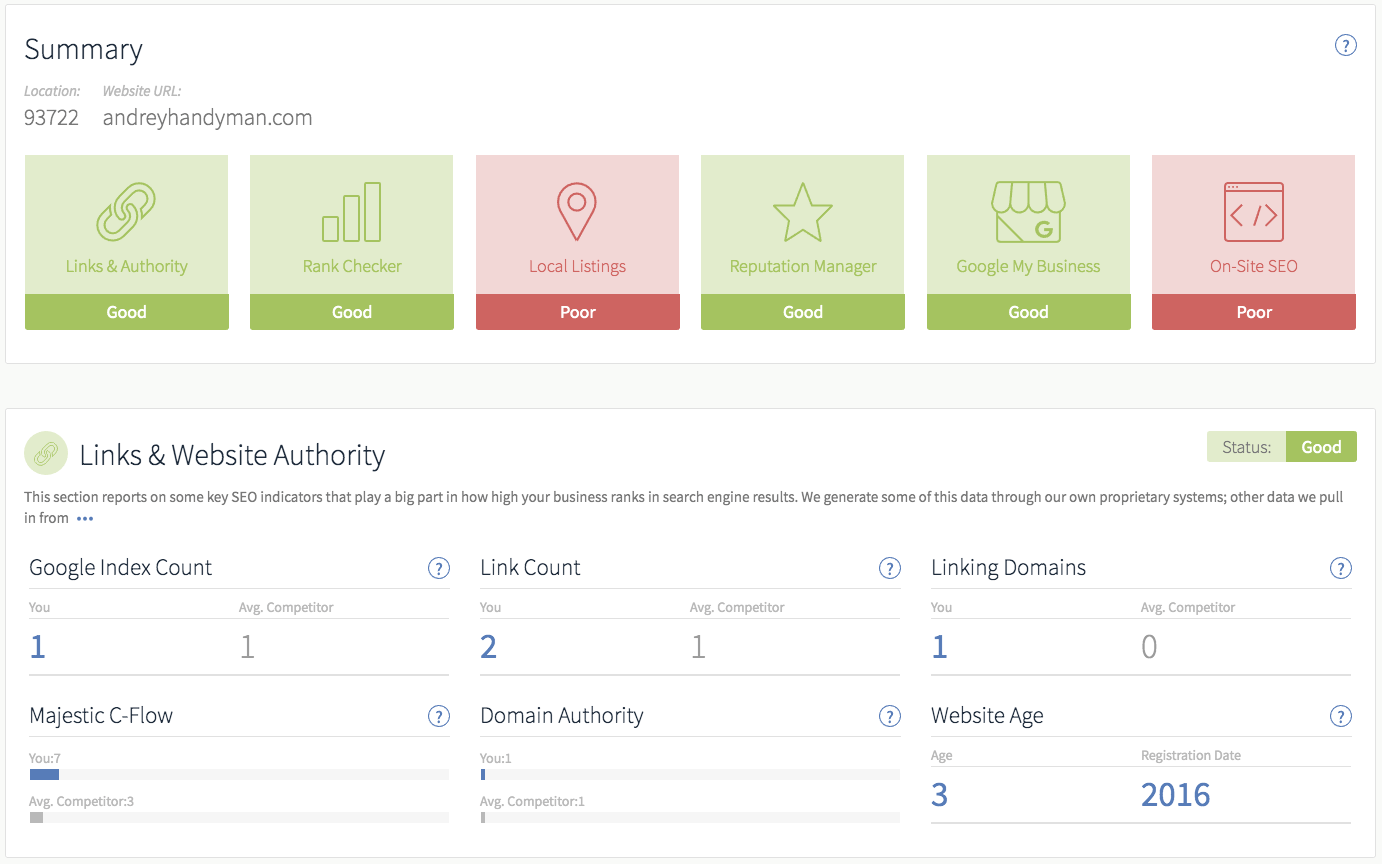This screenshot has height=864, width=1382.
Task: Open the Domain Authority help tooltip
Action: [x=890, y=716]
